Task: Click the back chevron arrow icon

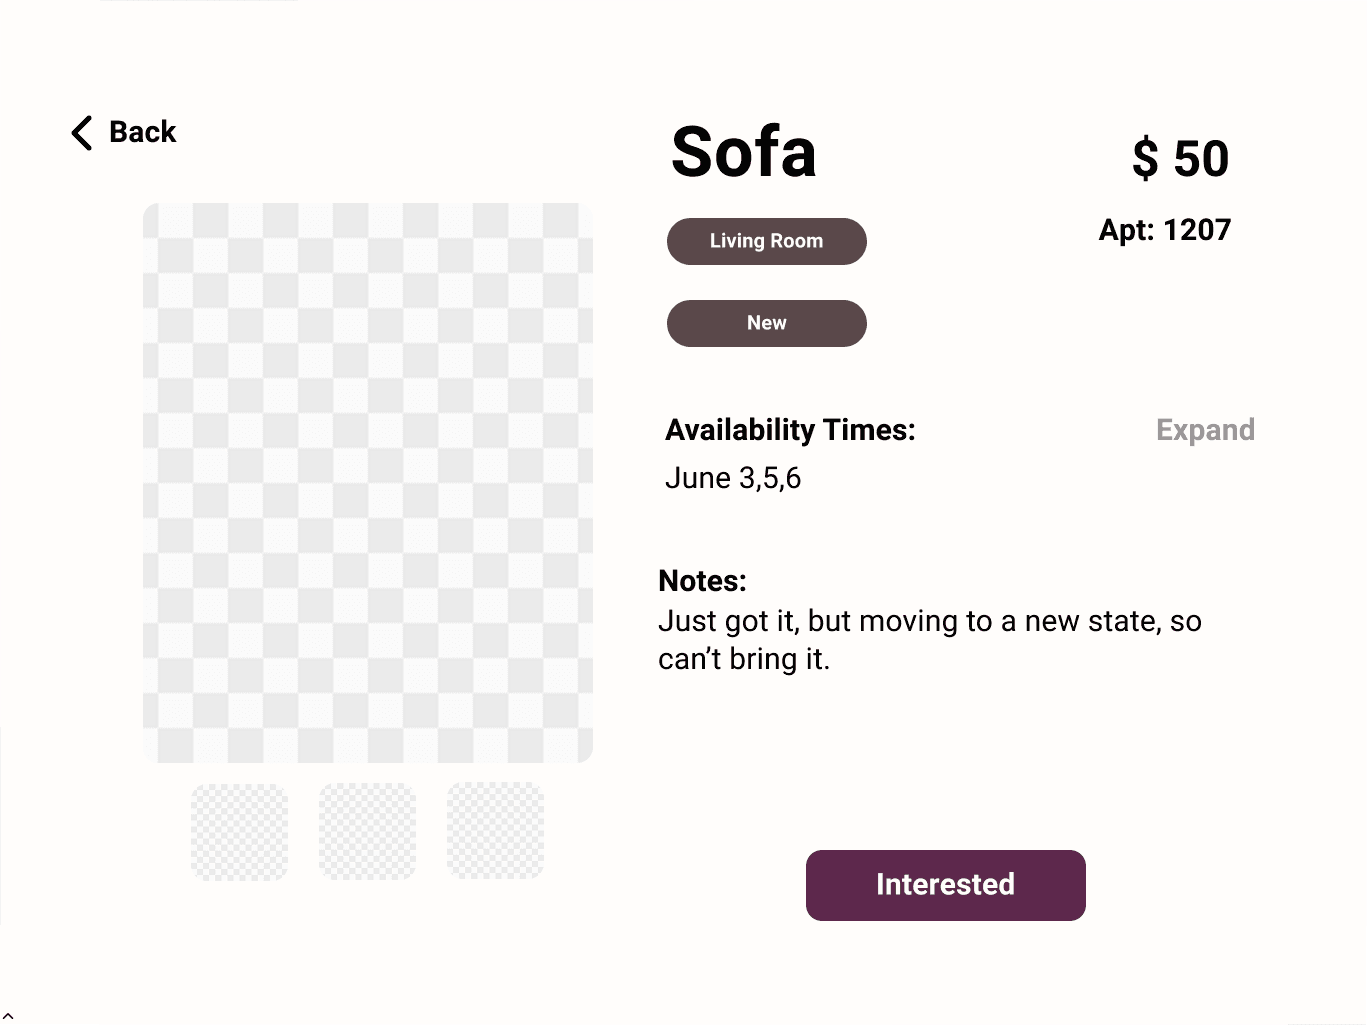Action: [x=82, y=132]
